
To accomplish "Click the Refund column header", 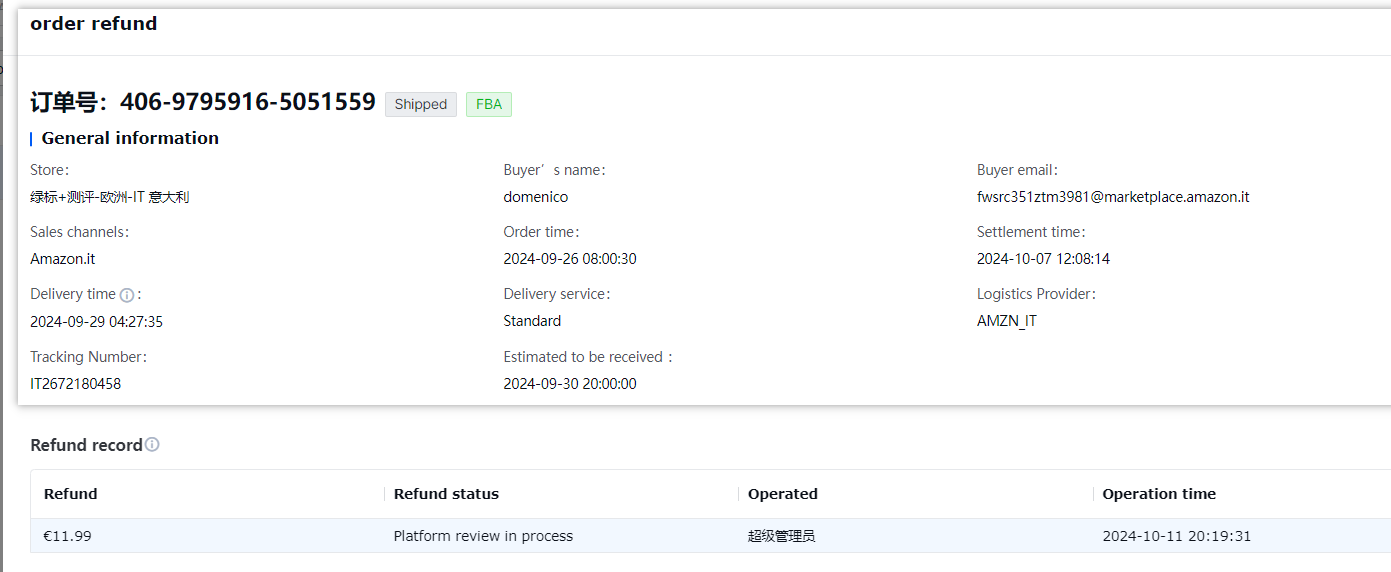I will click(71, 494).
